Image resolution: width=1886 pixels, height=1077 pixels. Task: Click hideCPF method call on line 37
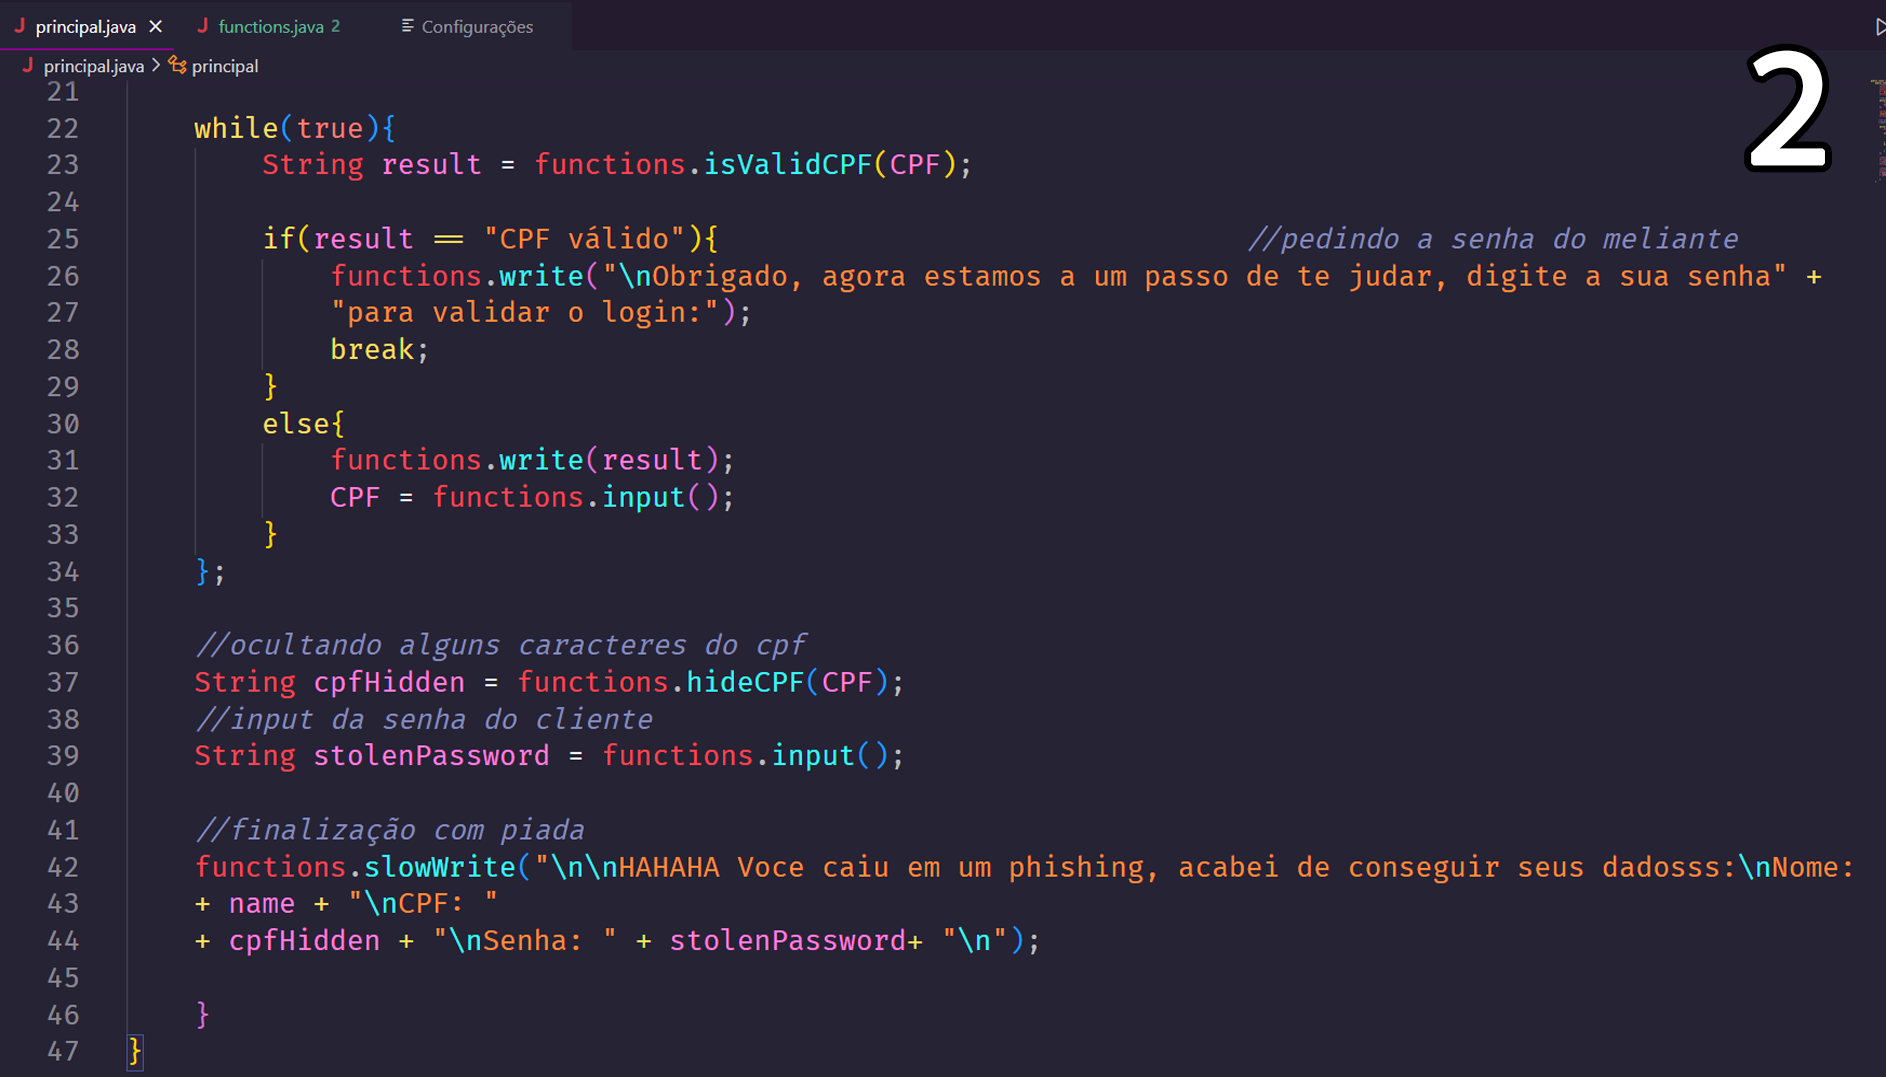745,682
